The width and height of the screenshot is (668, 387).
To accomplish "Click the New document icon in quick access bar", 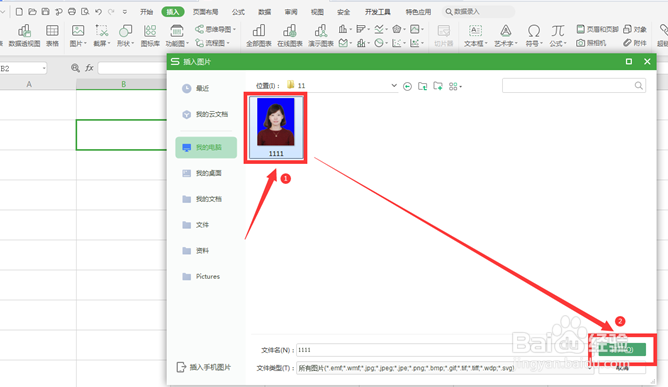I will pyautogui.click(x=19, y=12).
